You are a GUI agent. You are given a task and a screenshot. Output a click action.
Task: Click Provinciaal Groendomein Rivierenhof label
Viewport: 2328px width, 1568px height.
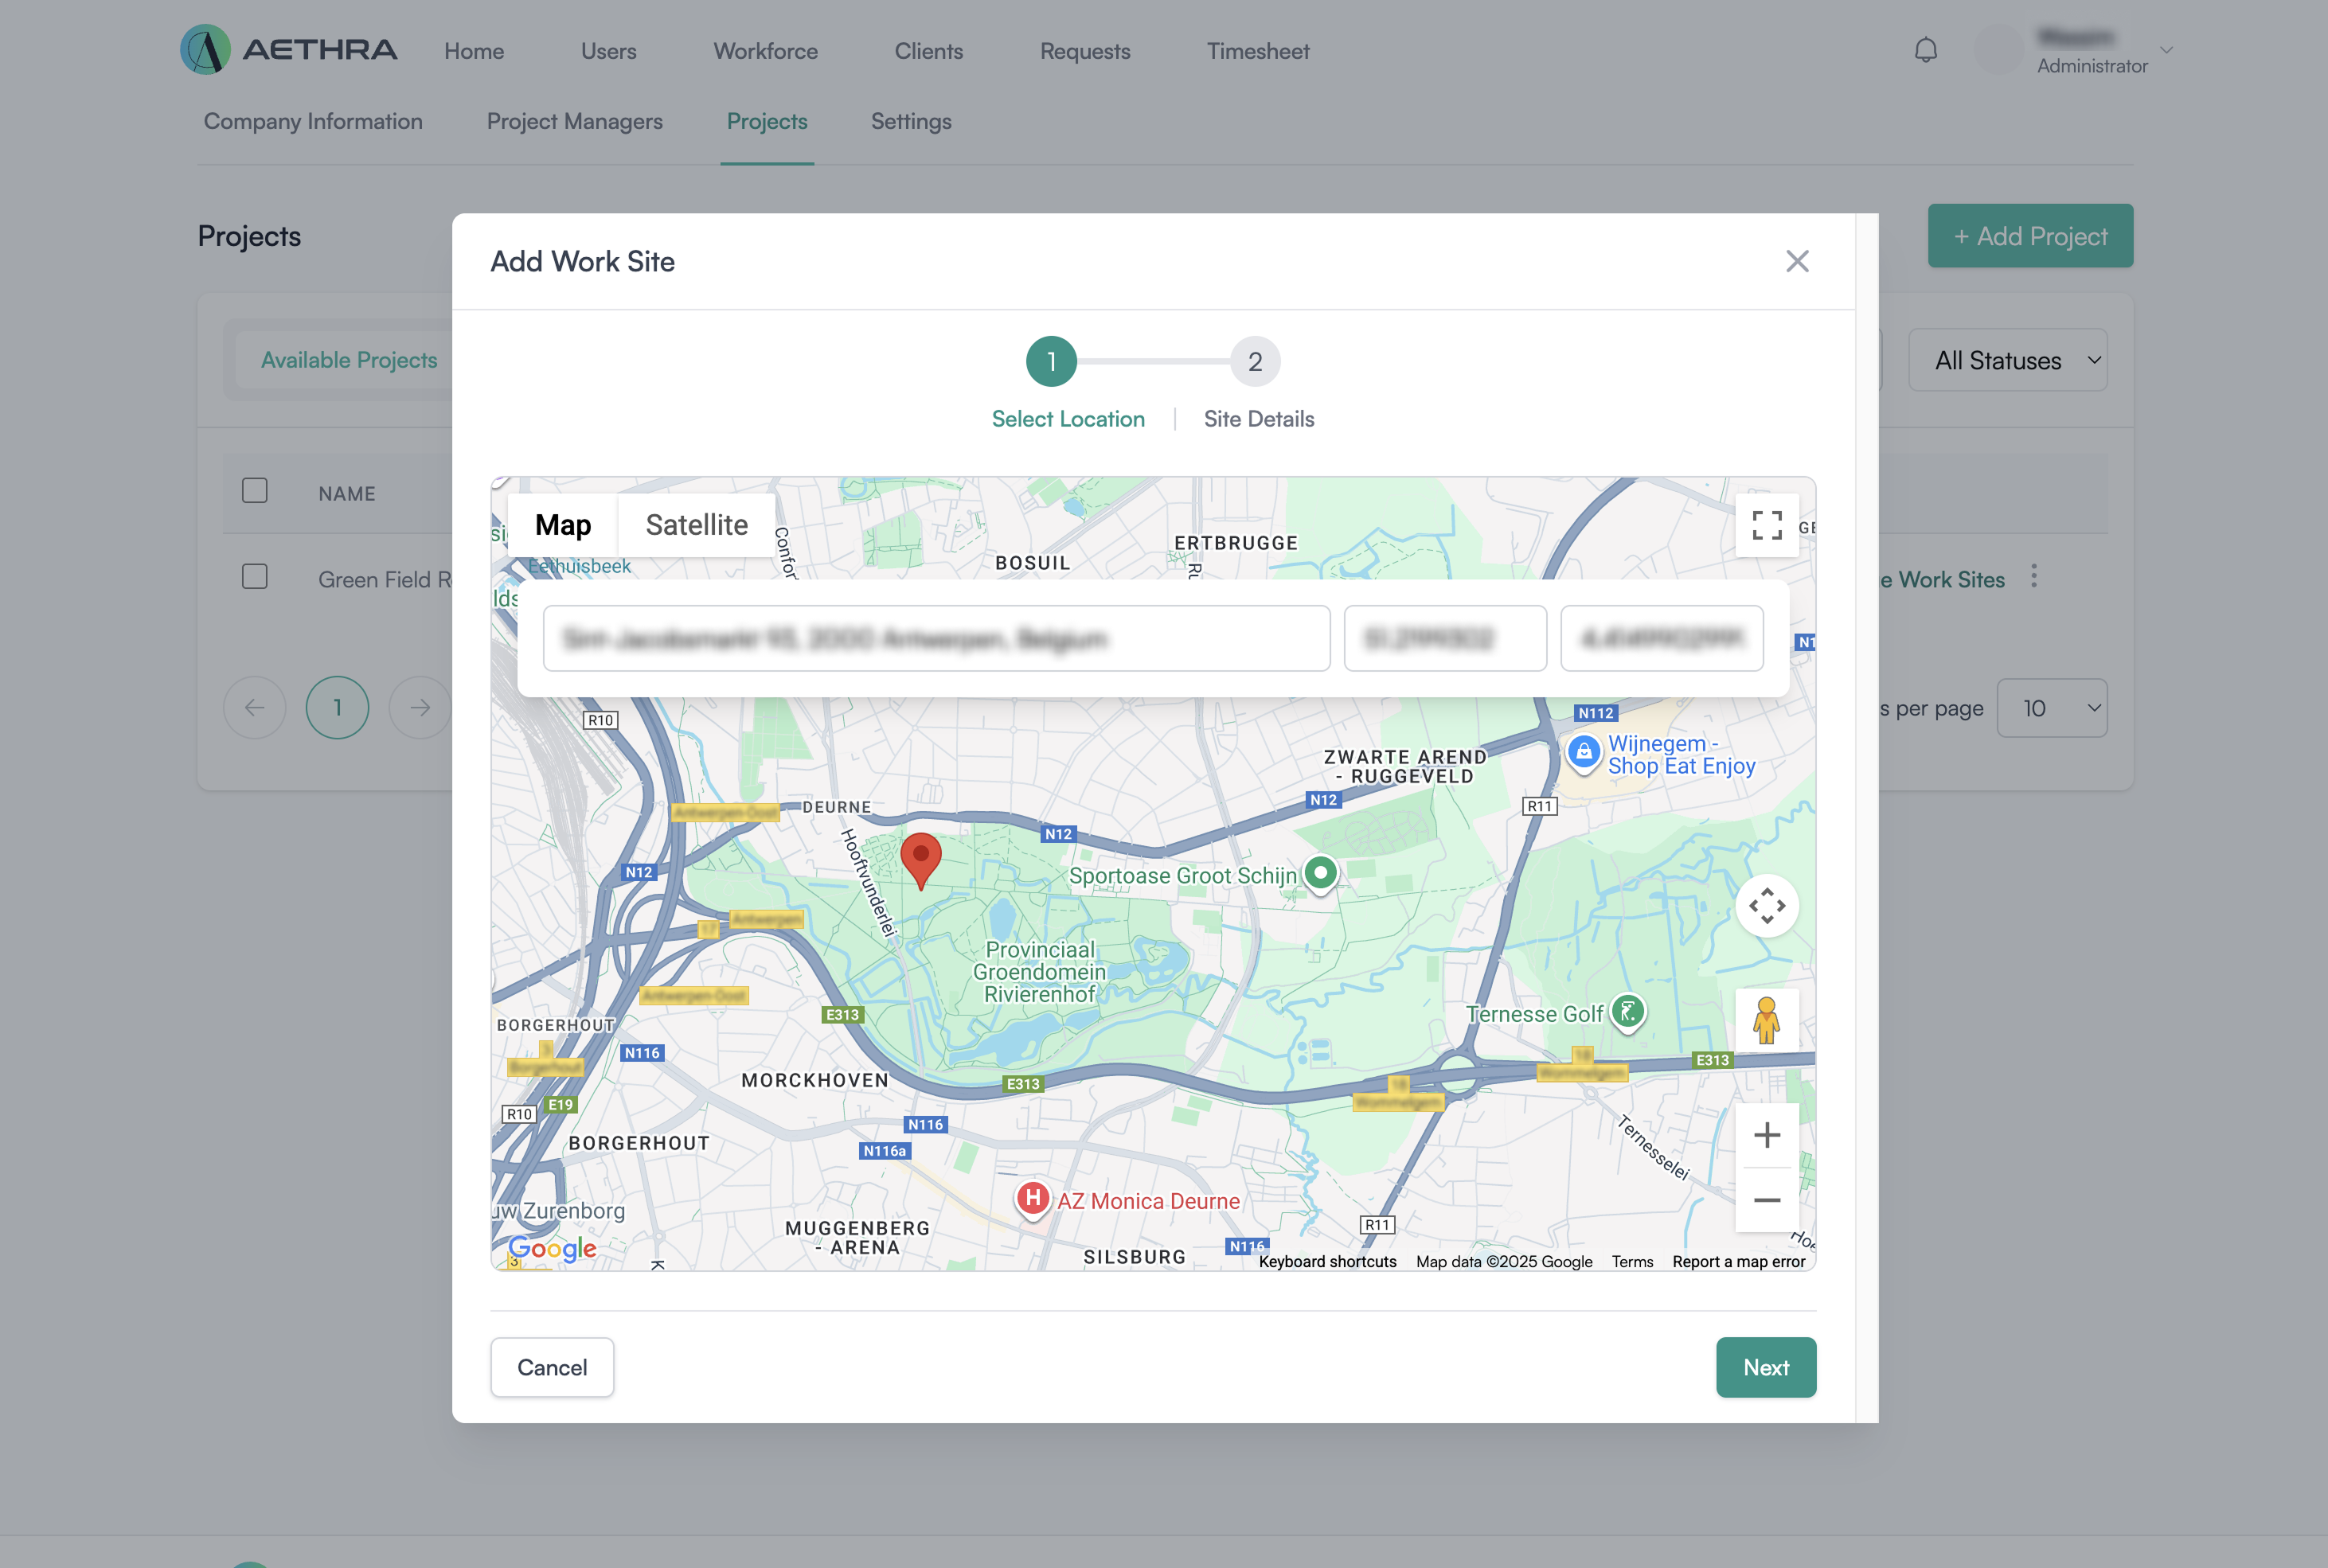coord(1040,972)
